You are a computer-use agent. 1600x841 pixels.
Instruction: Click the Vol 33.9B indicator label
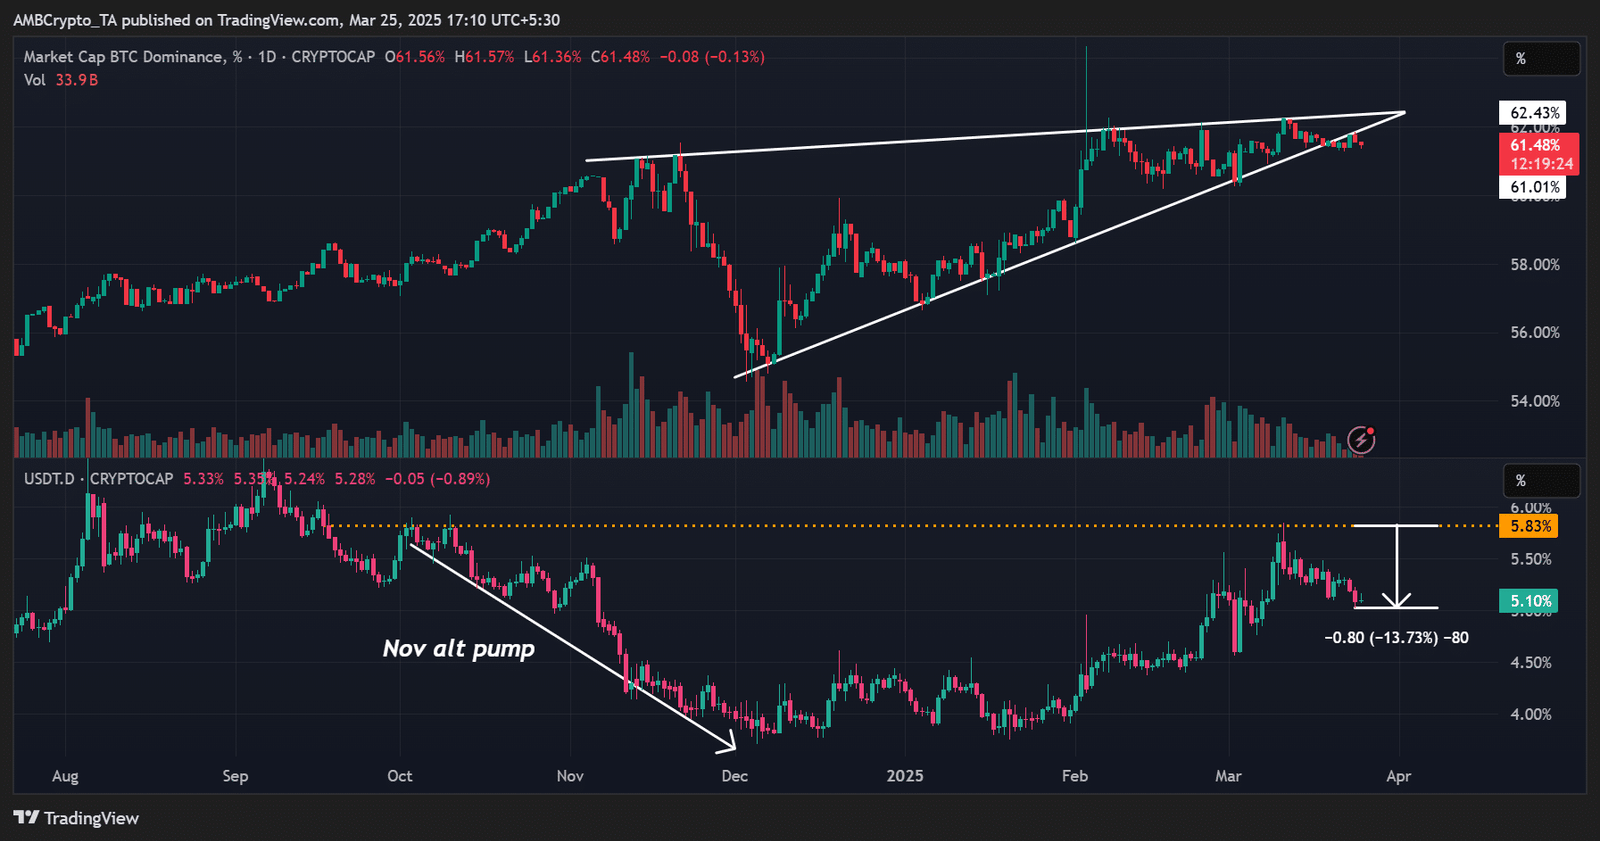61,80
